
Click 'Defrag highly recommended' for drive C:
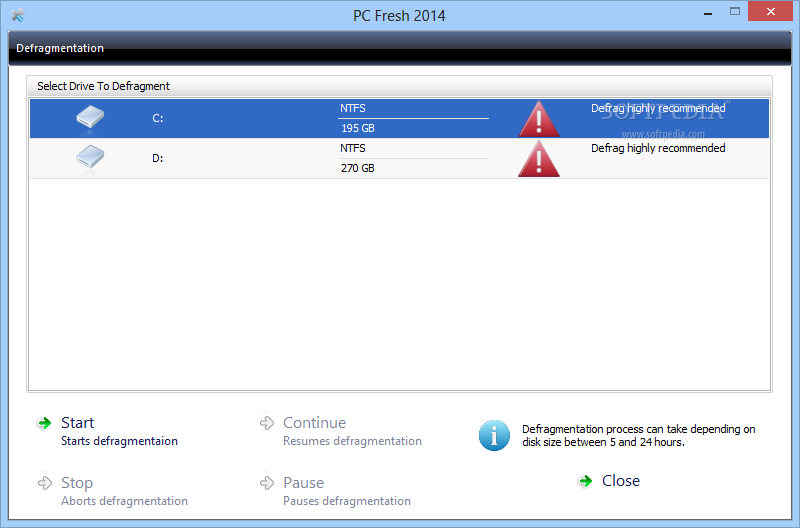coord(658,108)
